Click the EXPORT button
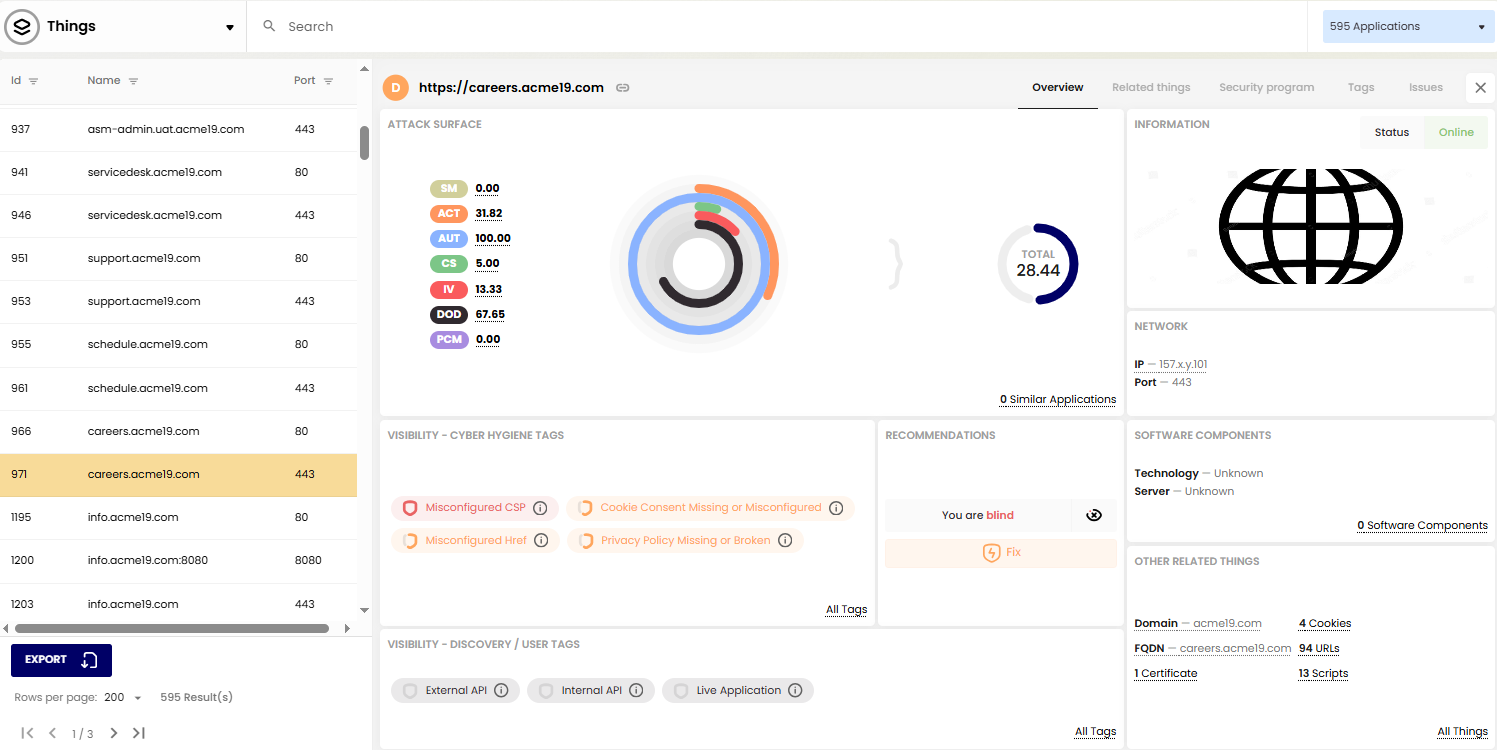The width and height of the screenshot is (1497, 750). pyautogui.click(x=61, y=660)
